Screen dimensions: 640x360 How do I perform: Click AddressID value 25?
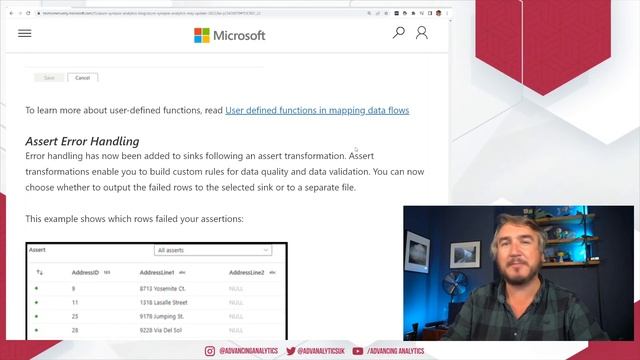pos(75,316)
